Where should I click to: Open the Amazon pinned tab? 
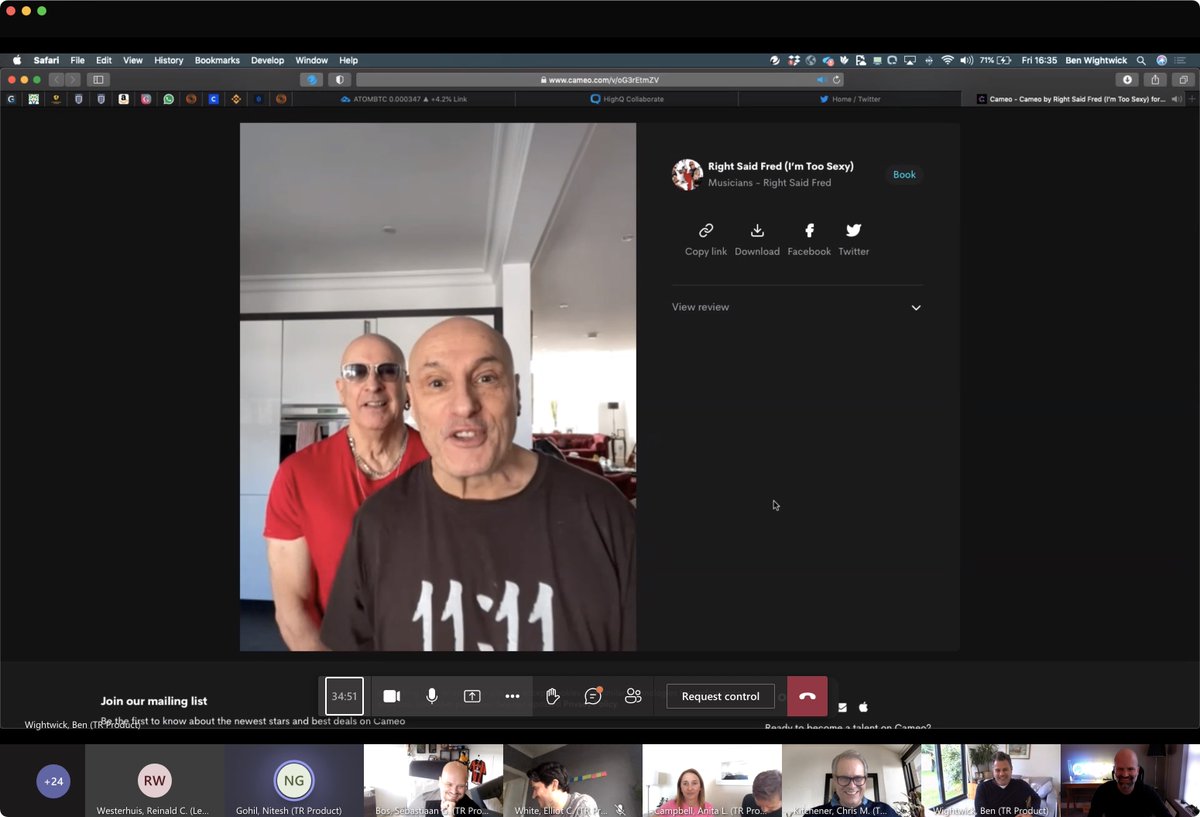pos(123,99)
